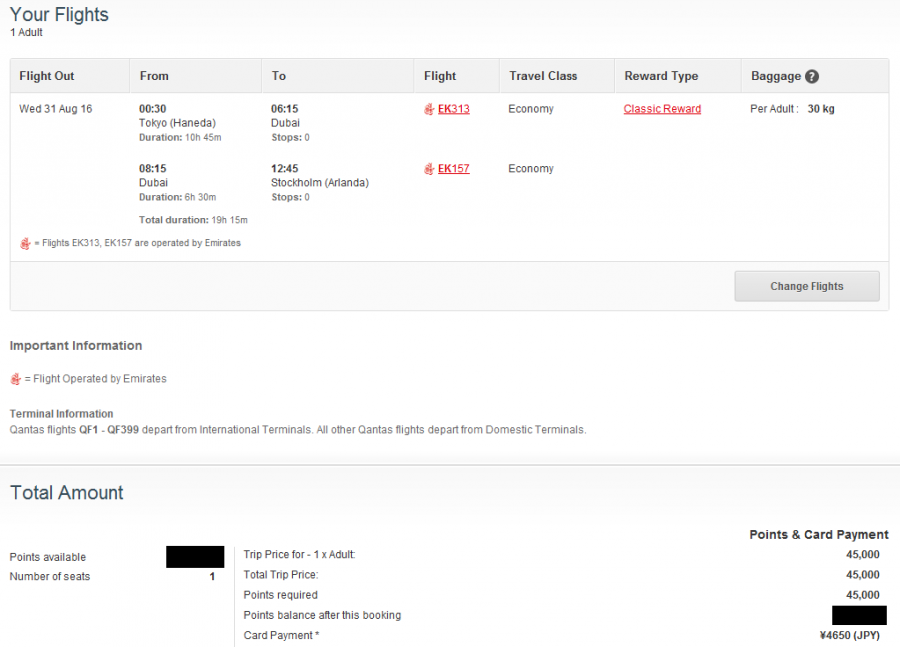Click 'Card Payment *' label
Image resolution: width=900 pixels, height=647 pixels.
pos(281,636)
